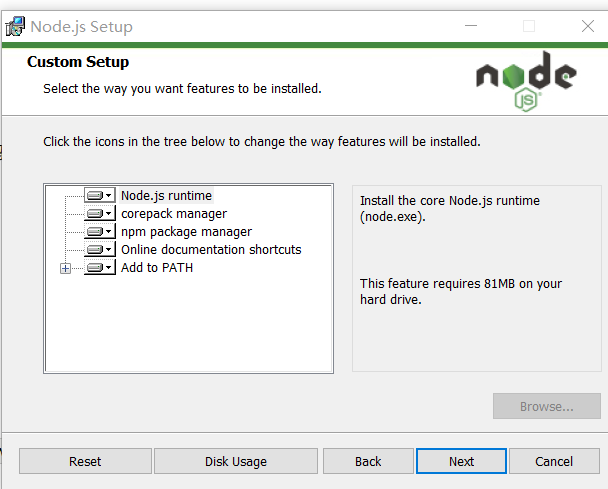Click the 'Click the icons in the tree' instruction

pyautogui.click(x=262, y=142)
